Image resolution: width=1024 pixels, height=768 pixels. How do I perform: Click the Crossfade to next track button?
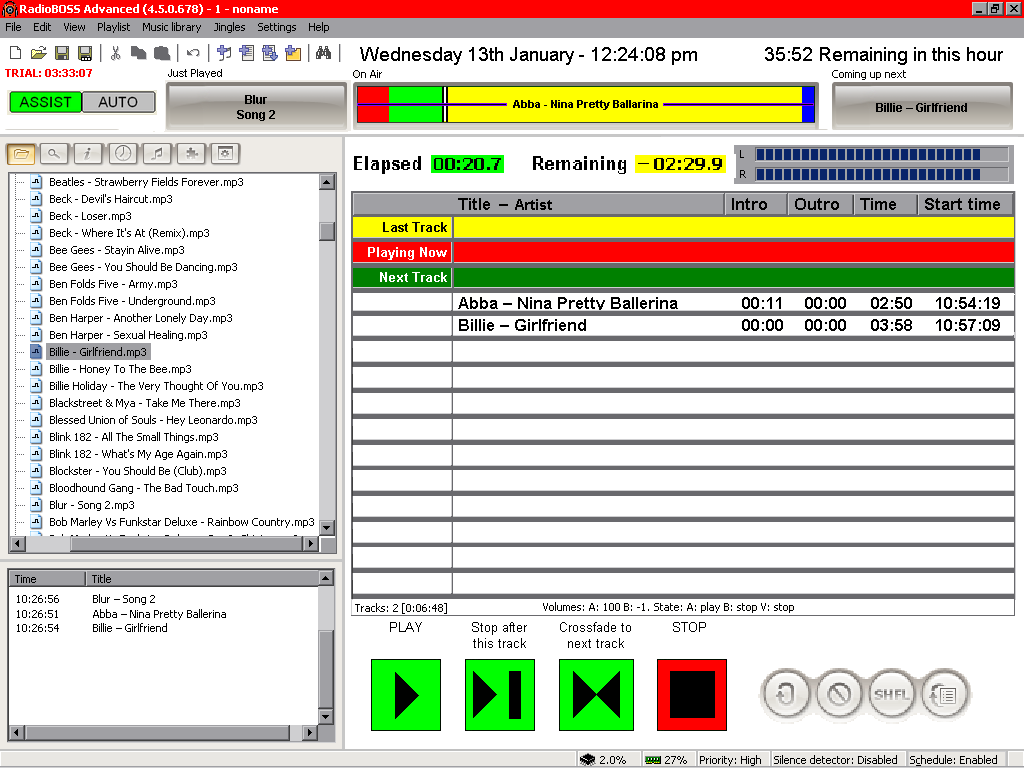tap(596, 694)
